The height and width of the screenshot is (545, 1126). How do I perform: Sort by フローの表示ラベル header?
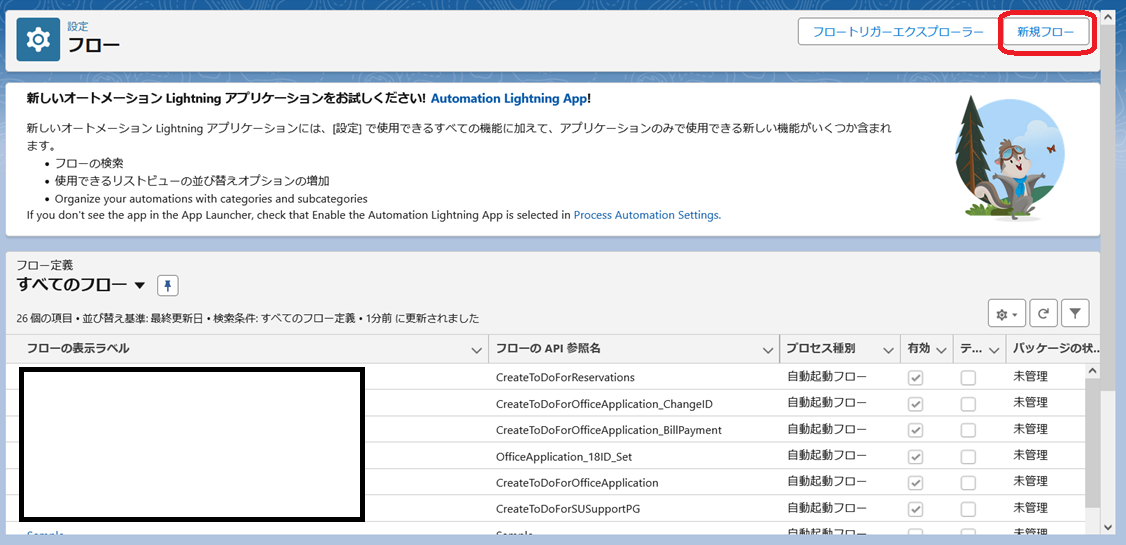click(78, 349)
